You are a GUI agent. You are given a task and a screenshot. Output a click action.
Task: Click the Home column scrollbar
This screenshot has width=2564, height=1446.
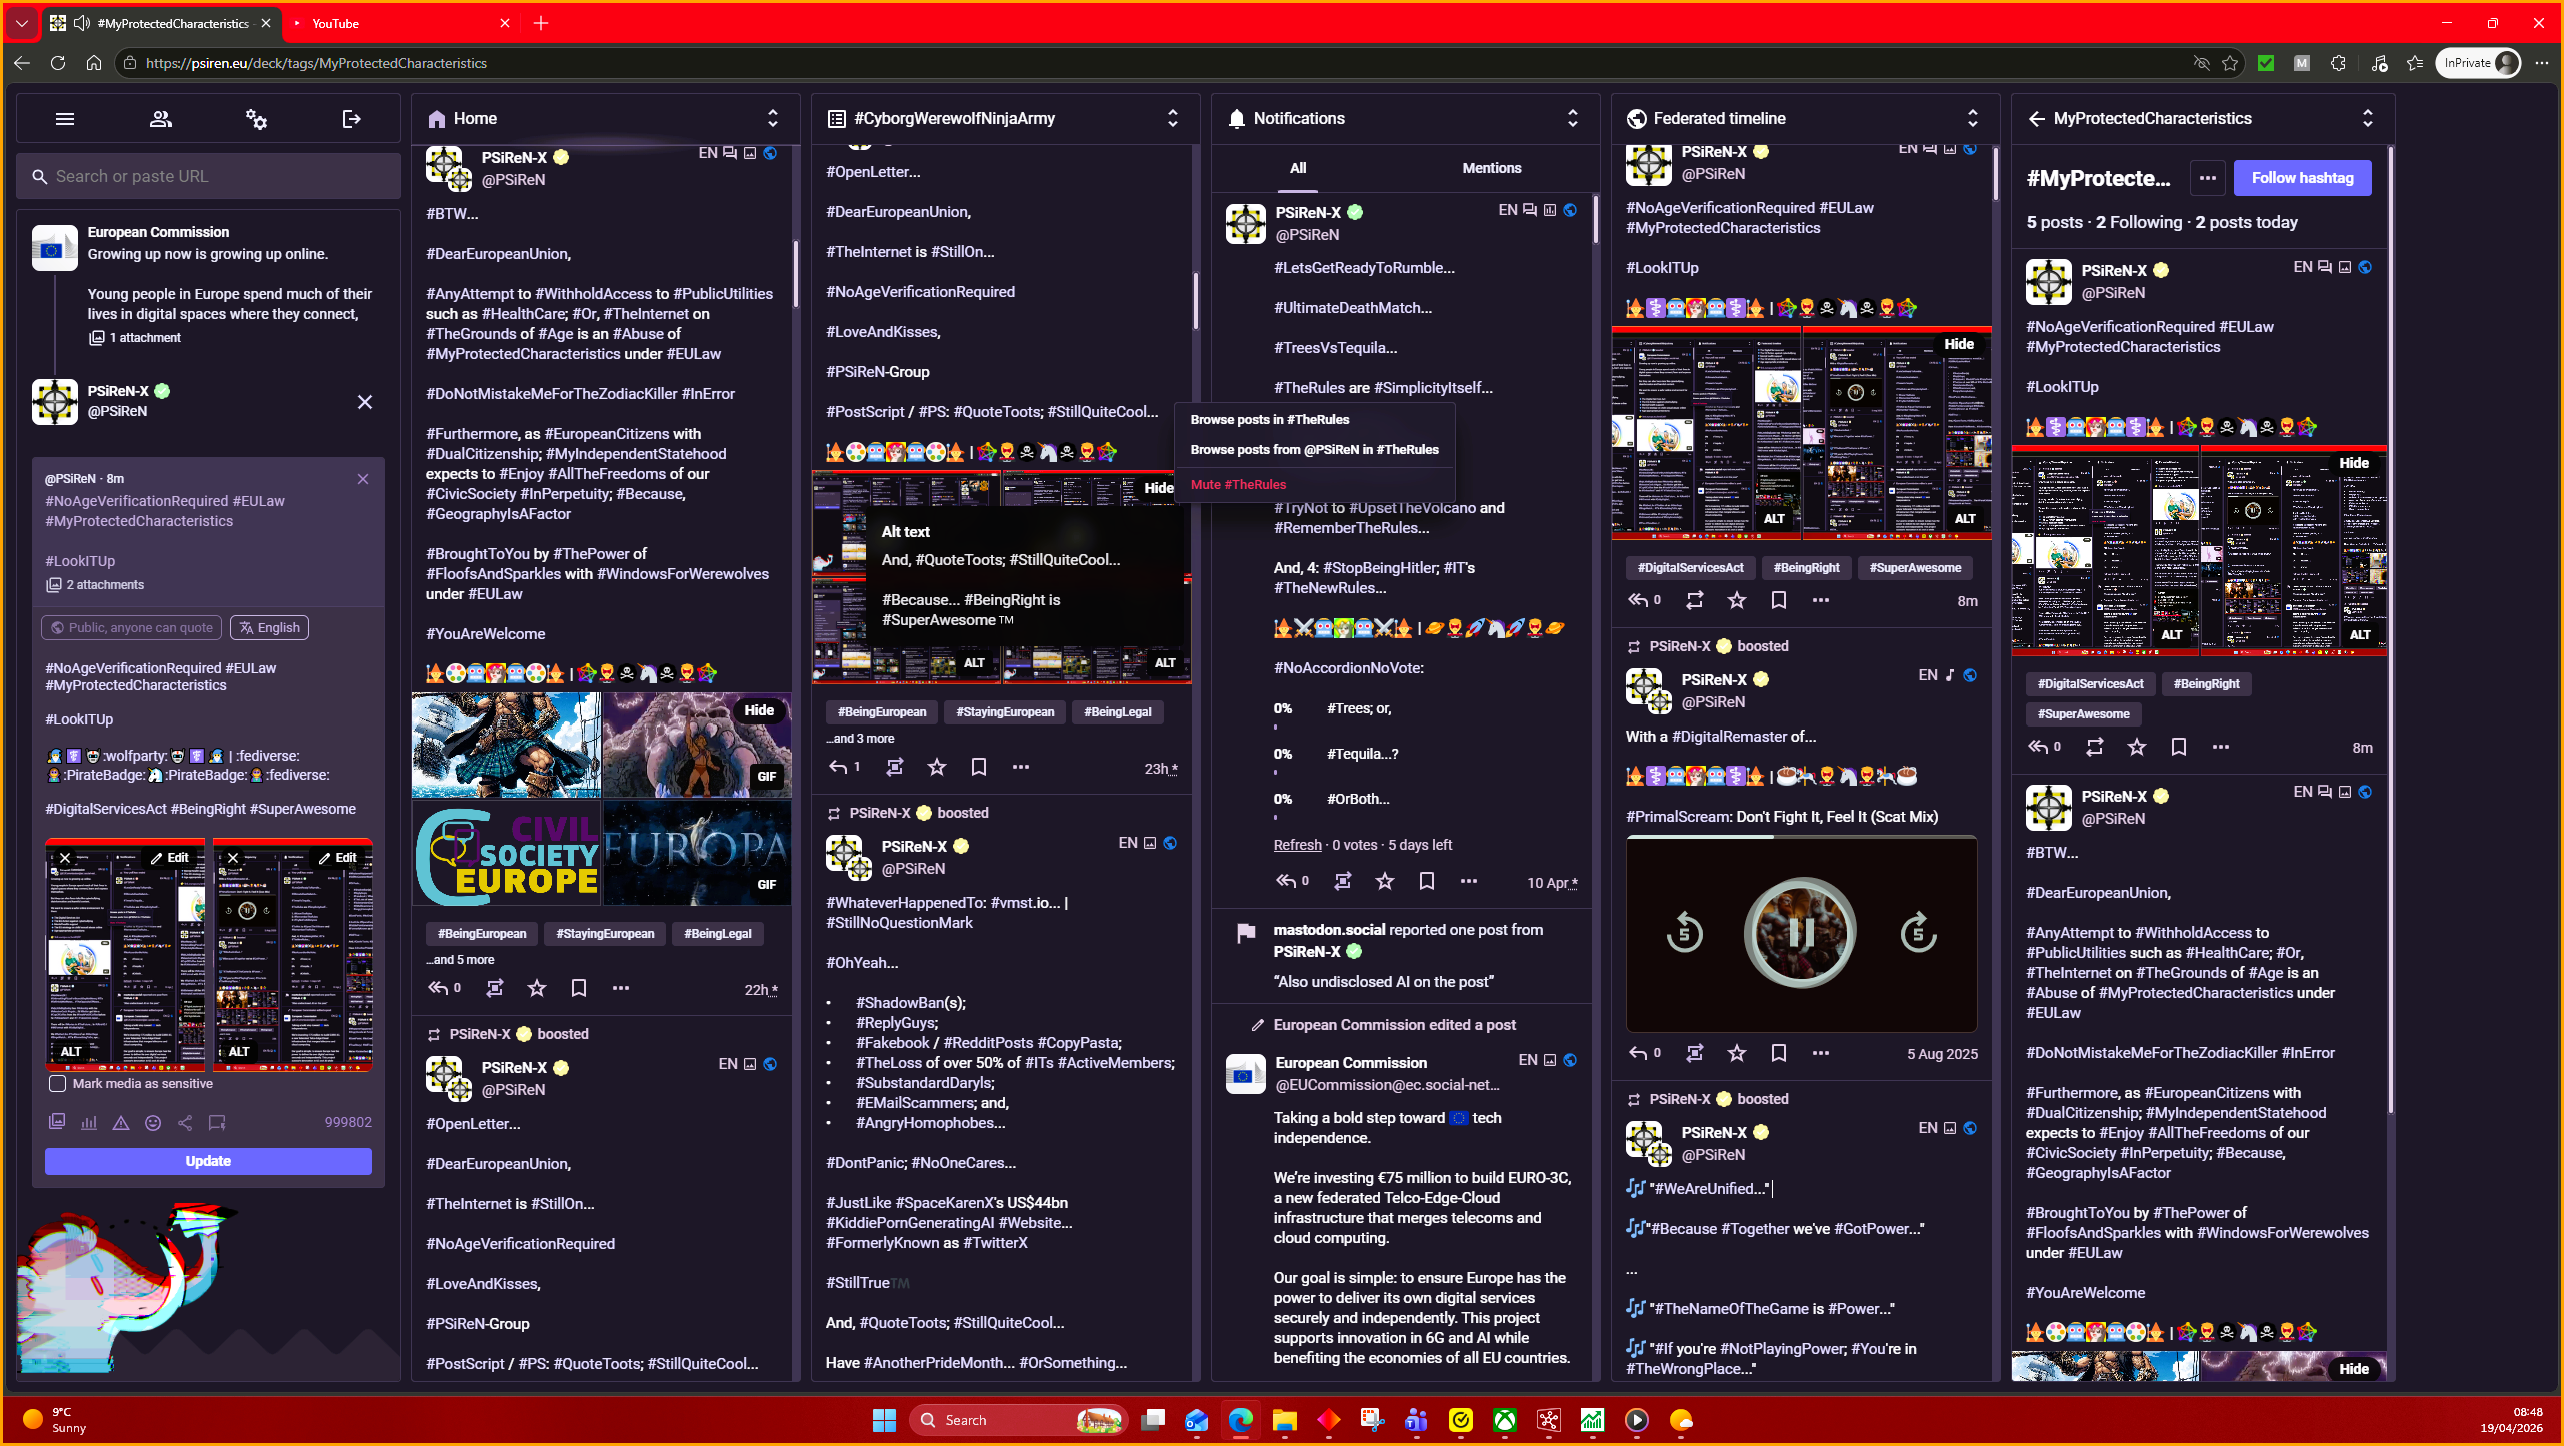click(796, 273)
